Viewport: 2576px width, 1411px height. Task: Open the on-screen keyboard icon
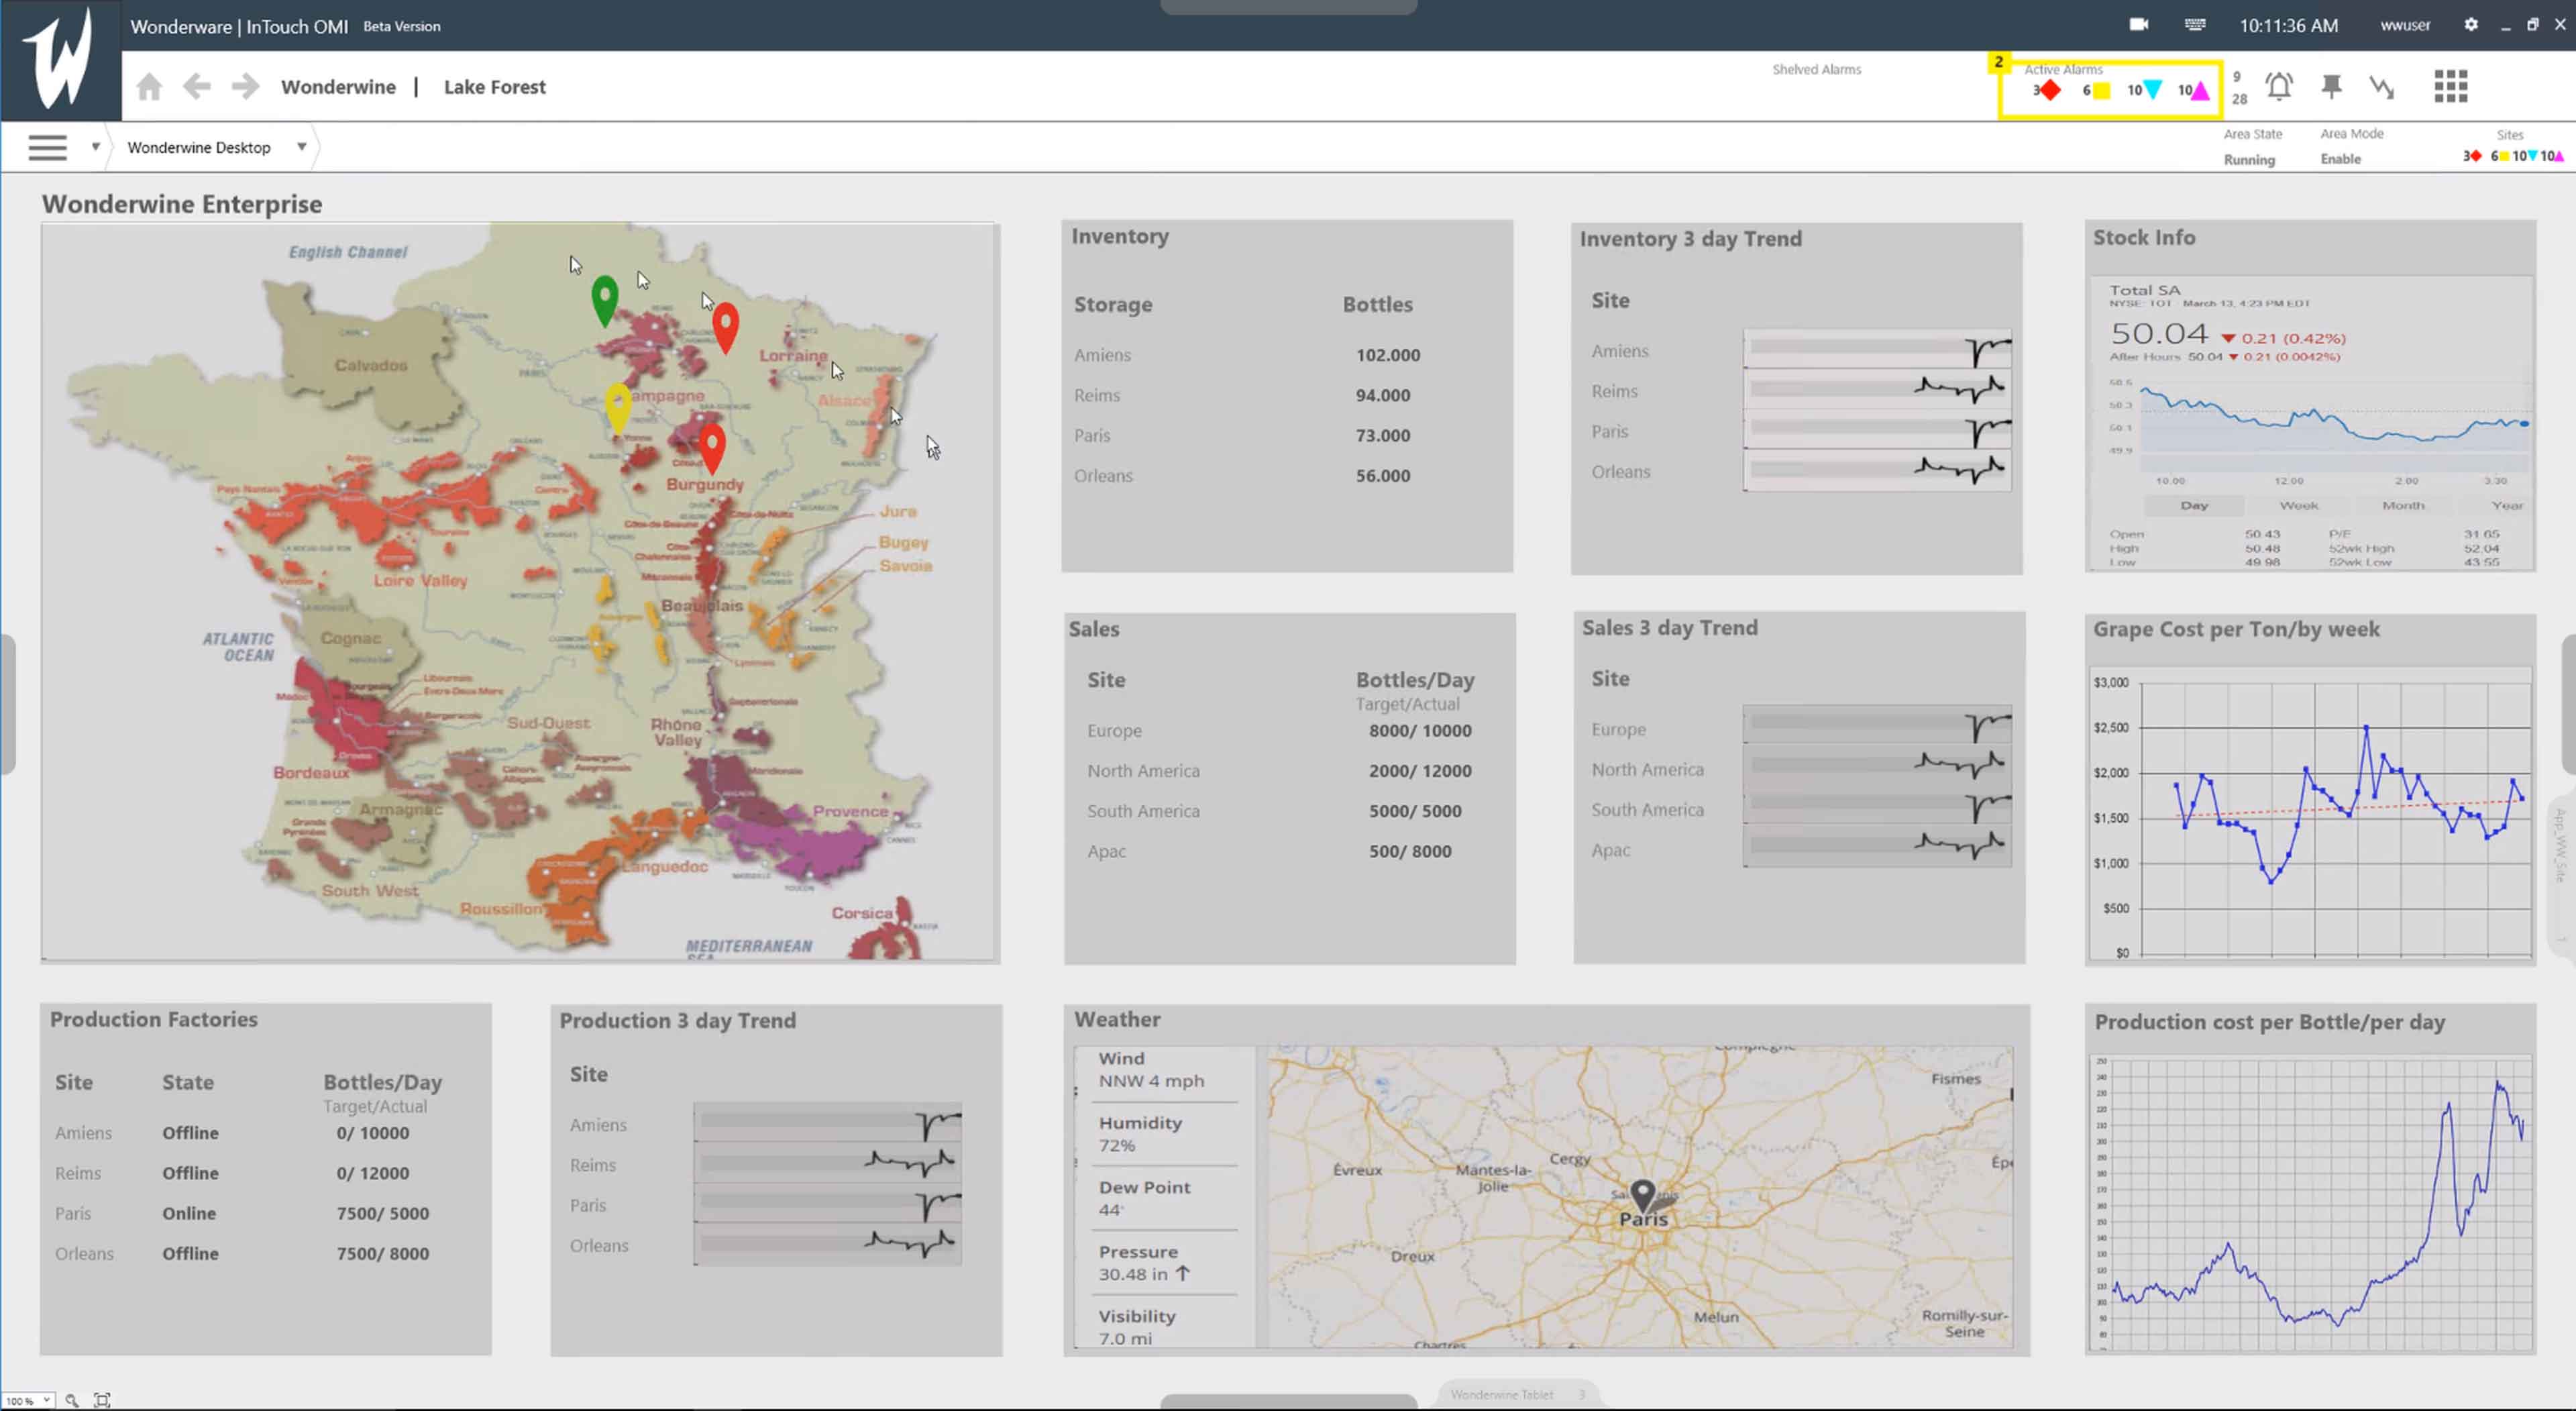pos(2195,25)
